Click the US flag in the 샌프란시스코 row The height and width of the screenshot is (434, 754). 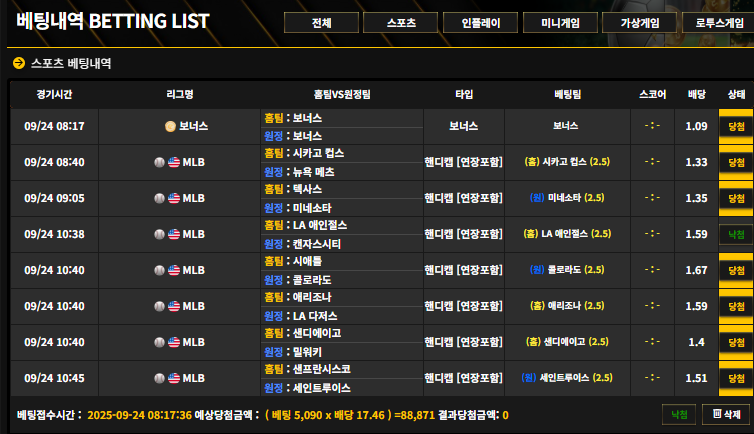[174, 378]
